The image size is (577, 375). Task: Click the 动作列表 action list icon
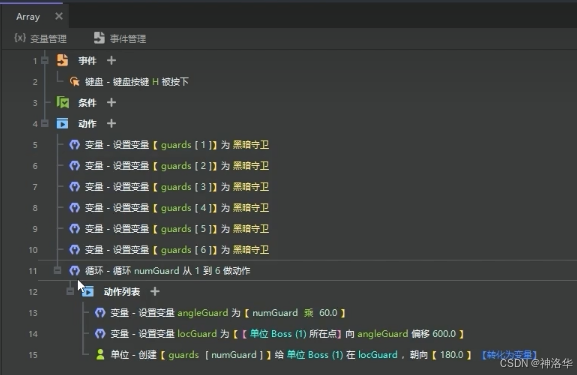88,292
